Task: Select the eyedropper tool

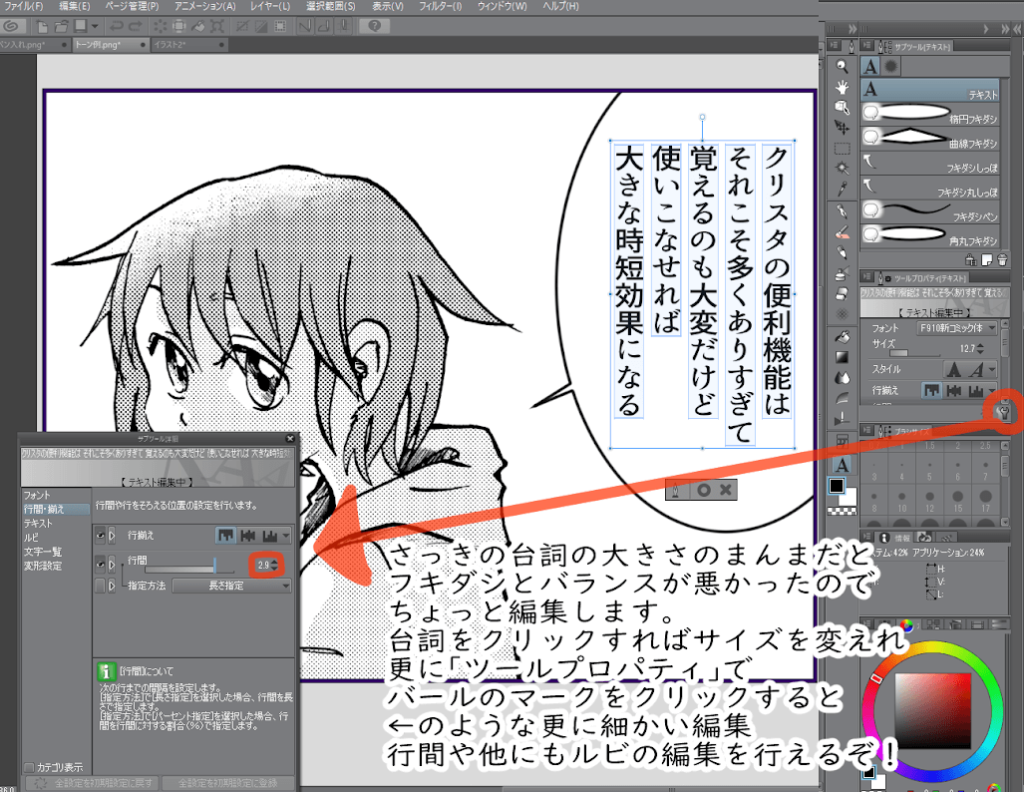Action: [842, 189]
